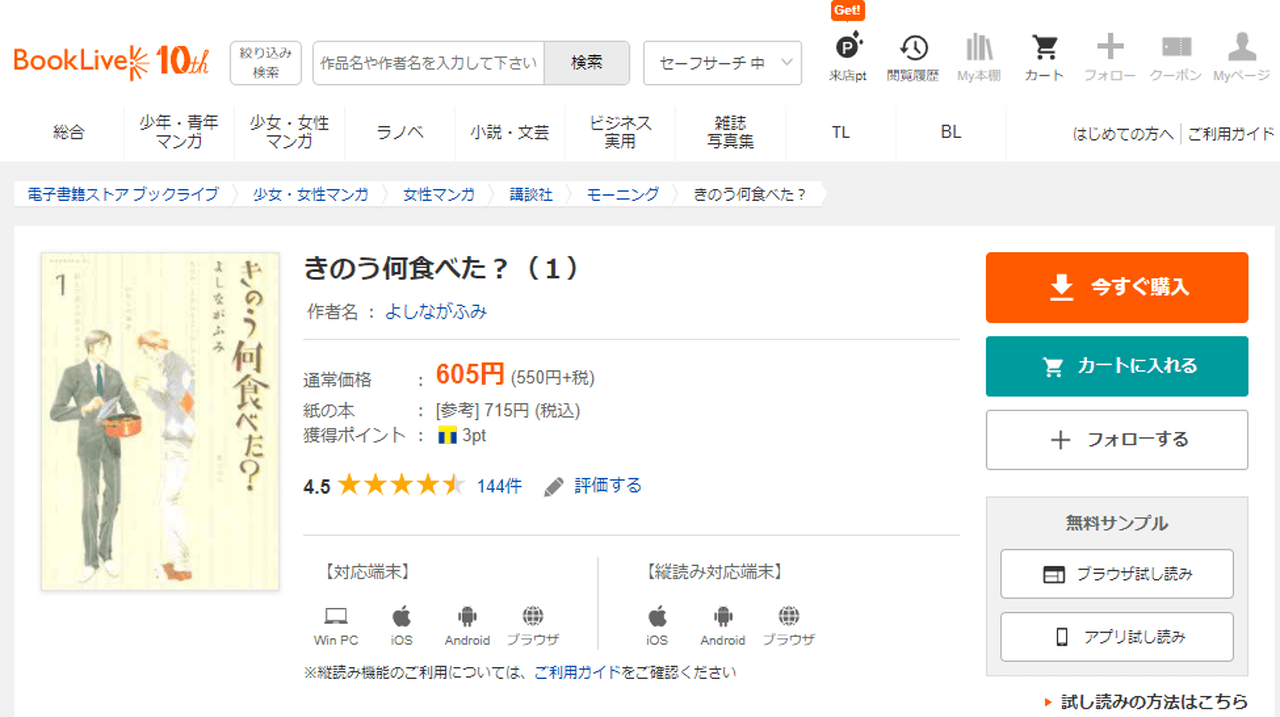
Task: Click the 検索 search button
Action: 586,63
